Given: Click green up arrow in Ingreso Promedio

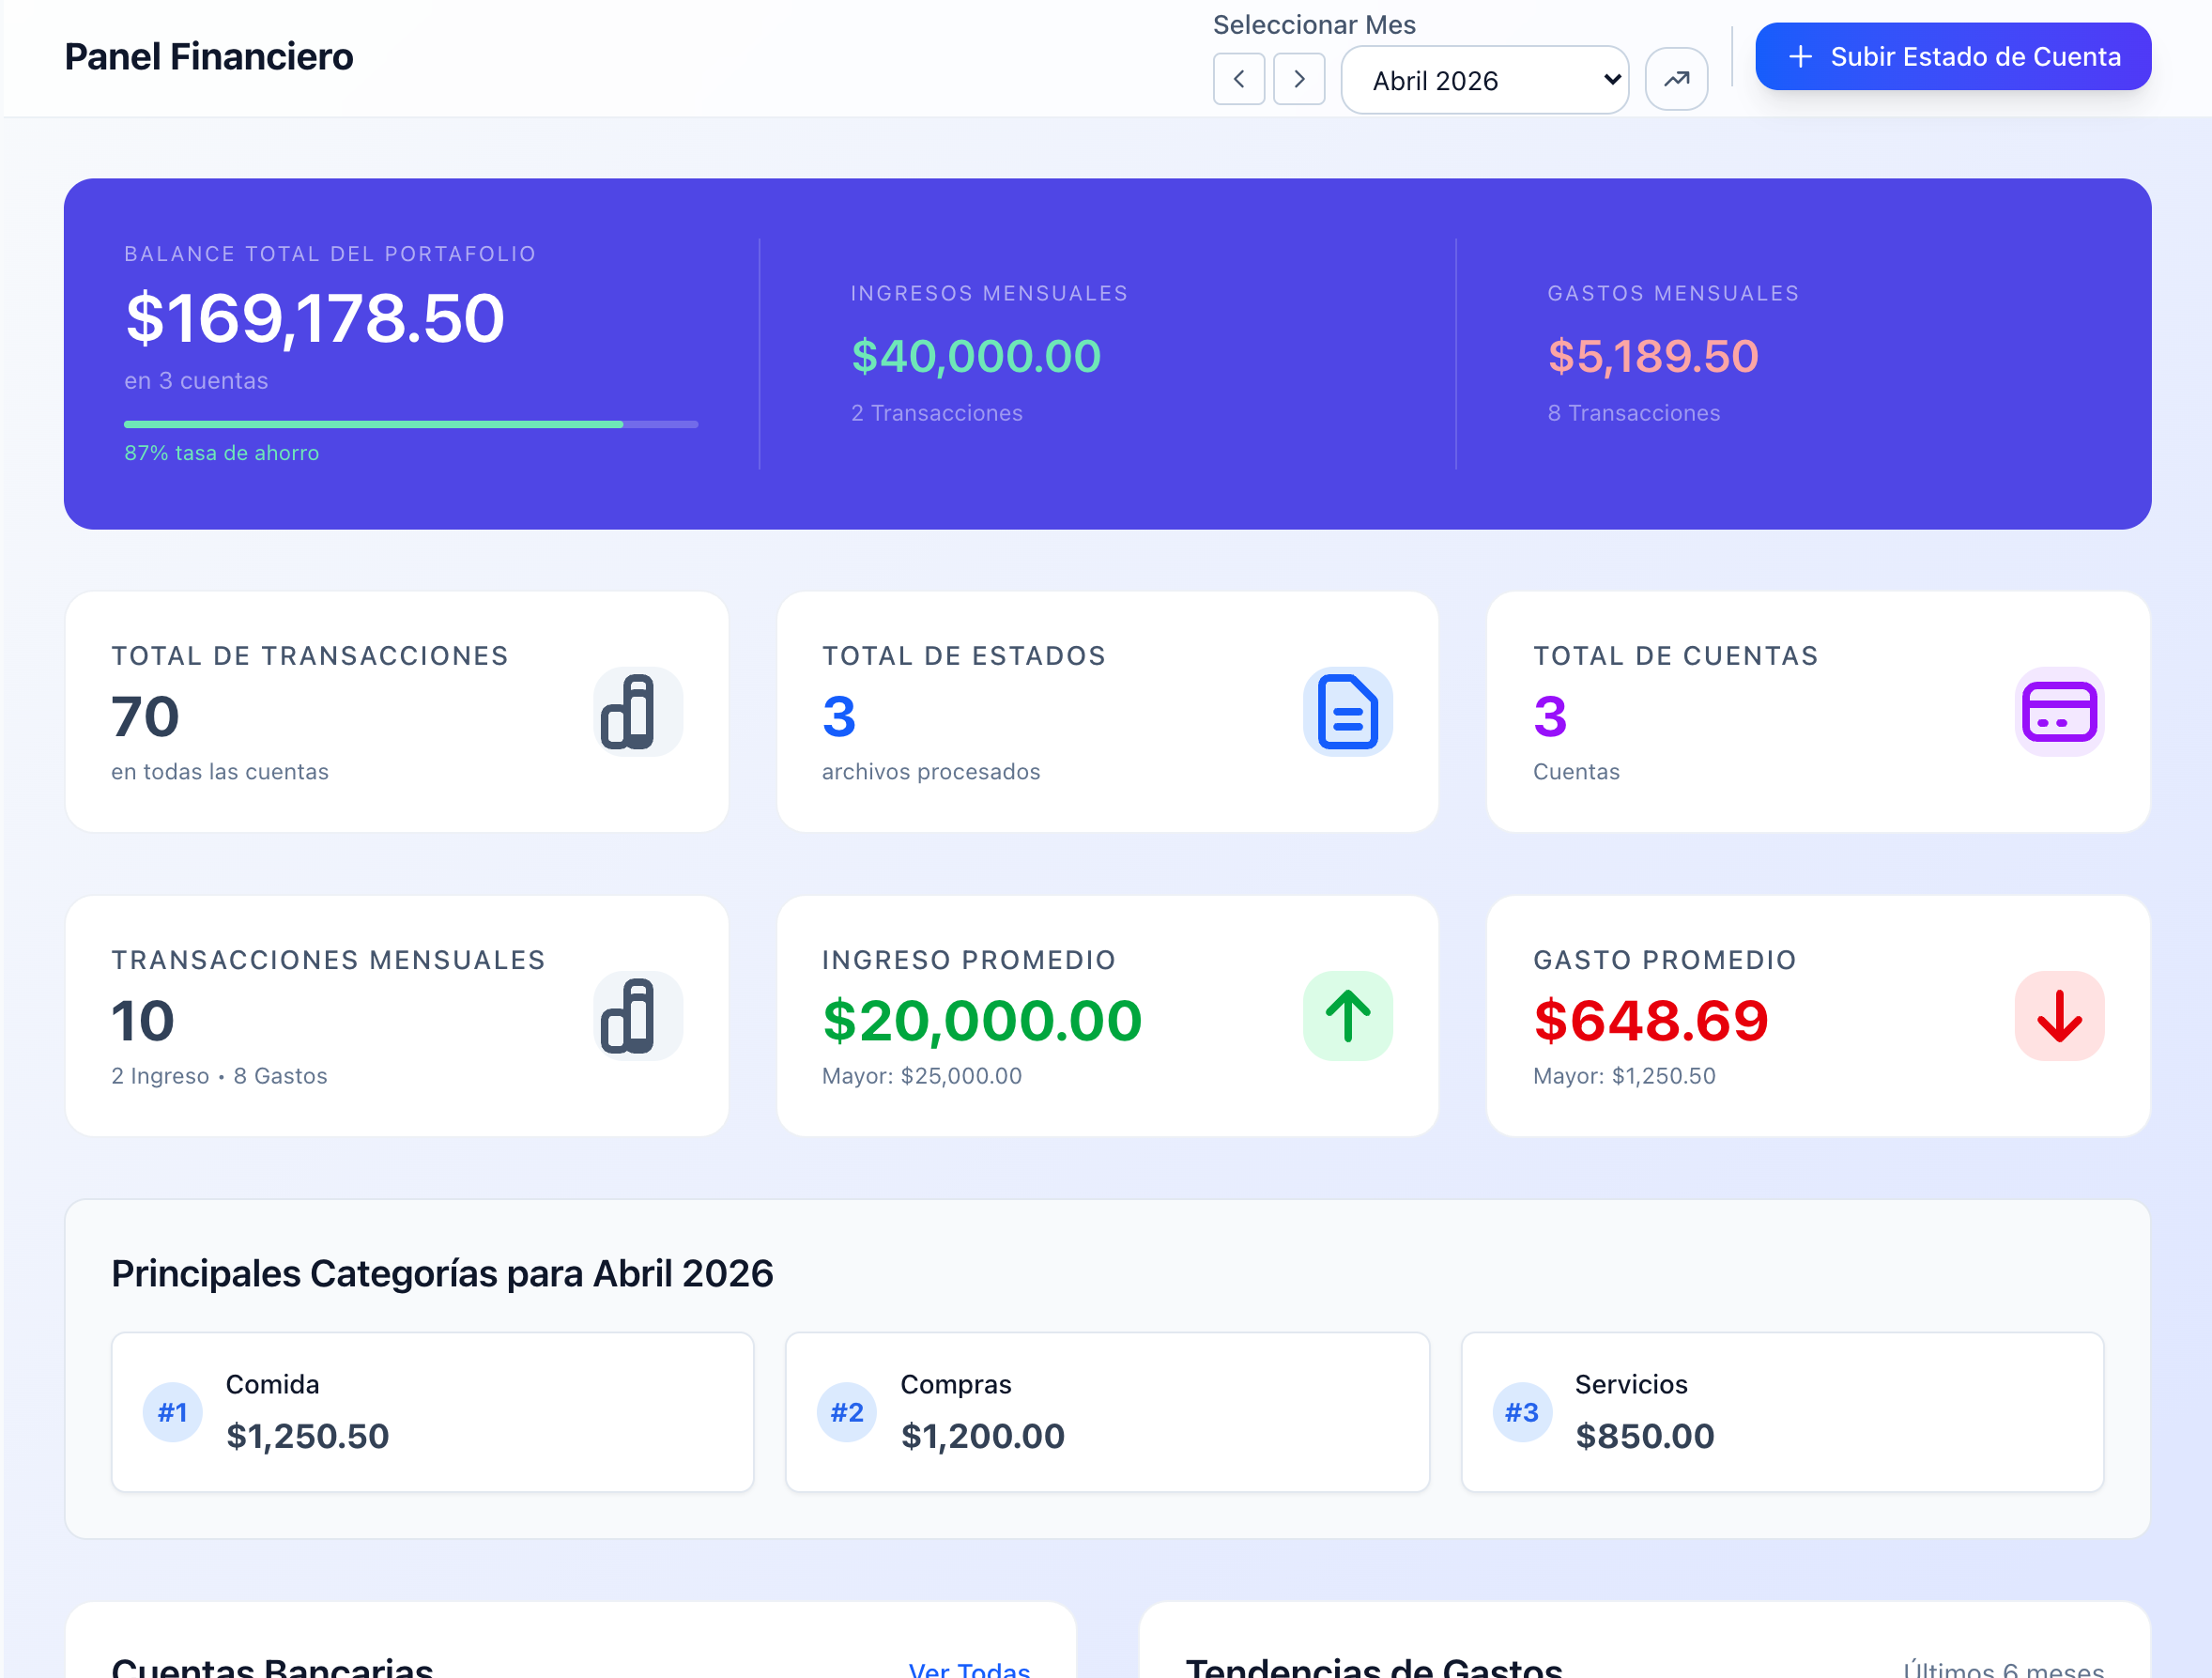Looking at the screenshot, I should [x=1347, y=1016].
